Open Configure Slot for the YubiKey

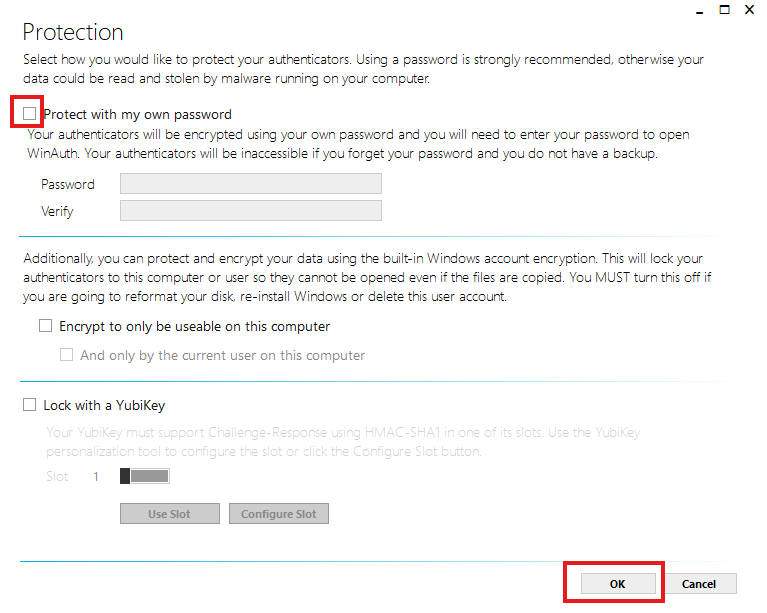(x=278, y=514)
